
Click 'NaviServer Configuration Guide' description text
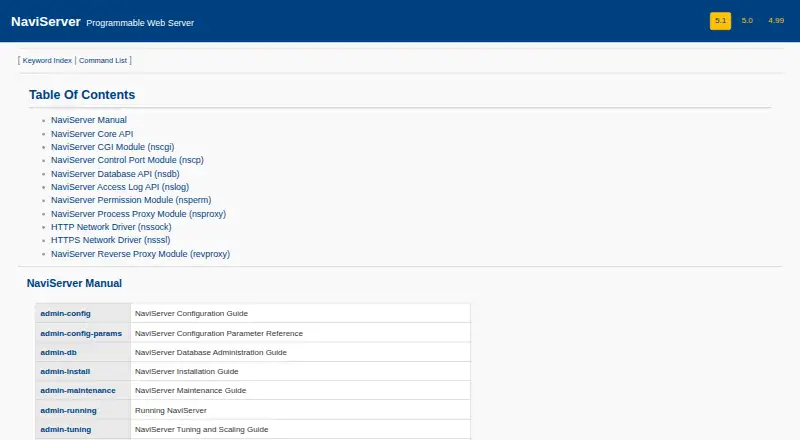[x=191, y=313]
